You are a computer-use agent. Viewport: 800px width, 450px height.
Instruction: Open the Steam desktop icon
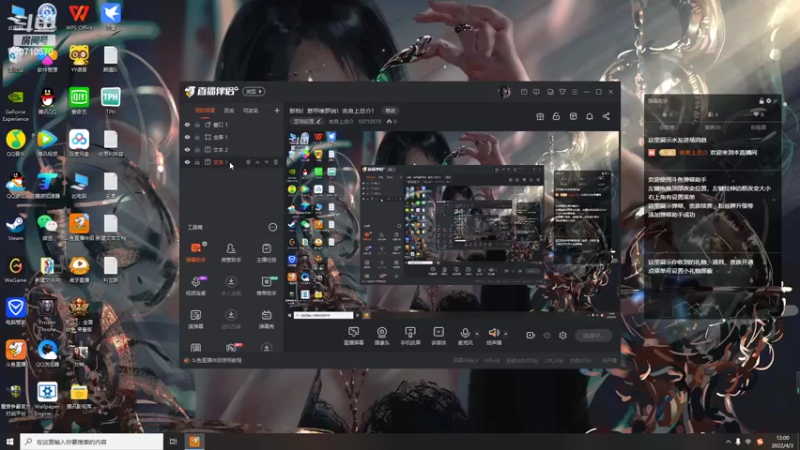[x=15, y=227]
